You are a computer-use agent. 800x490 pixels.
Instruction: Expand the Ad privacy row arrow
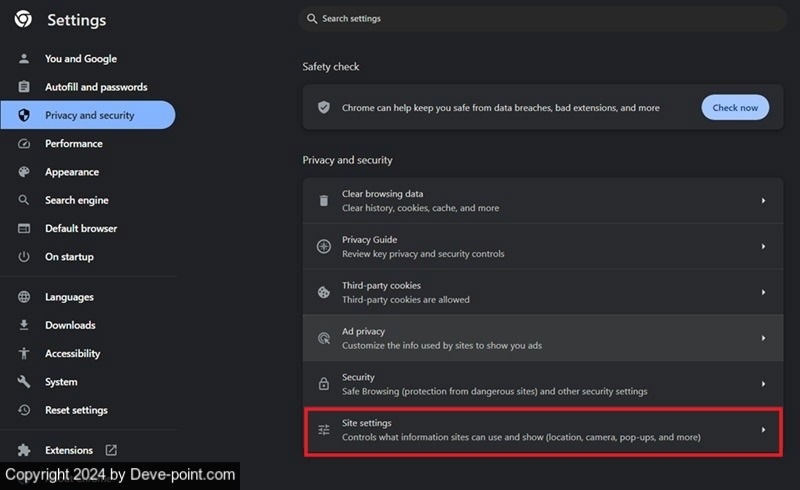(x=763, y=338)
